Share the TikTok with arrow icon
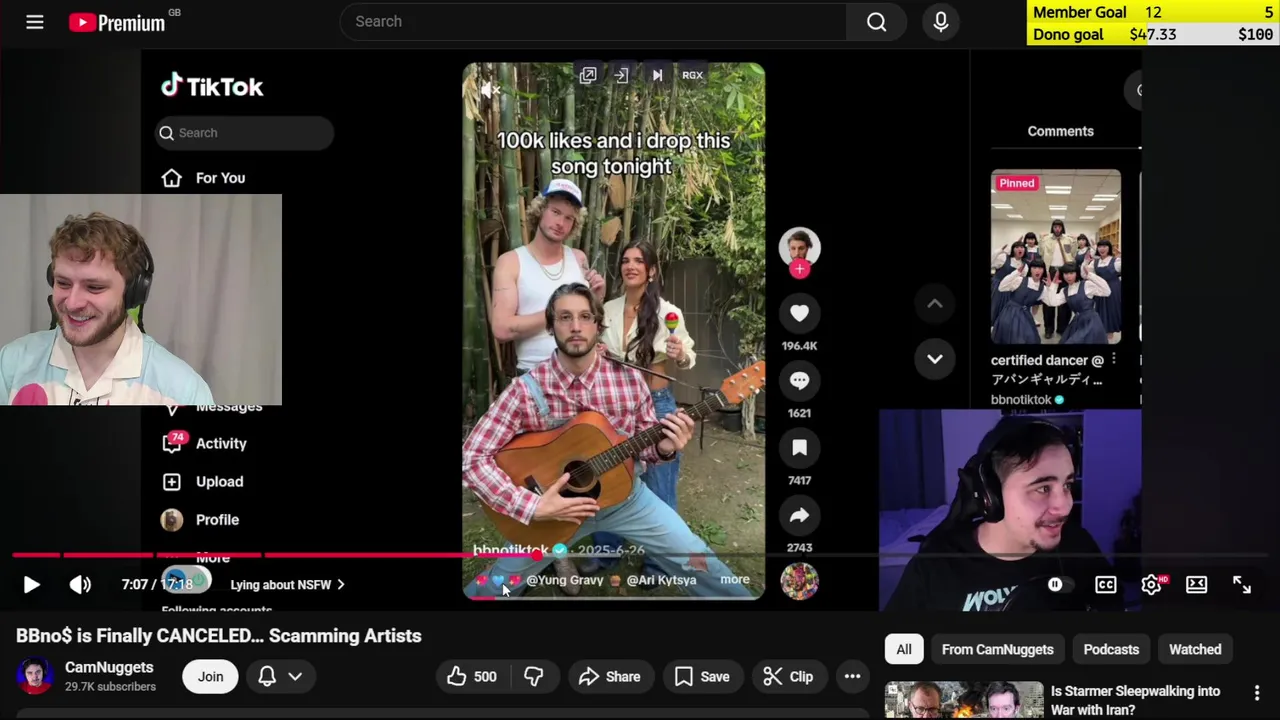This screenshot has width=1280, height=720. click(799, 515)
